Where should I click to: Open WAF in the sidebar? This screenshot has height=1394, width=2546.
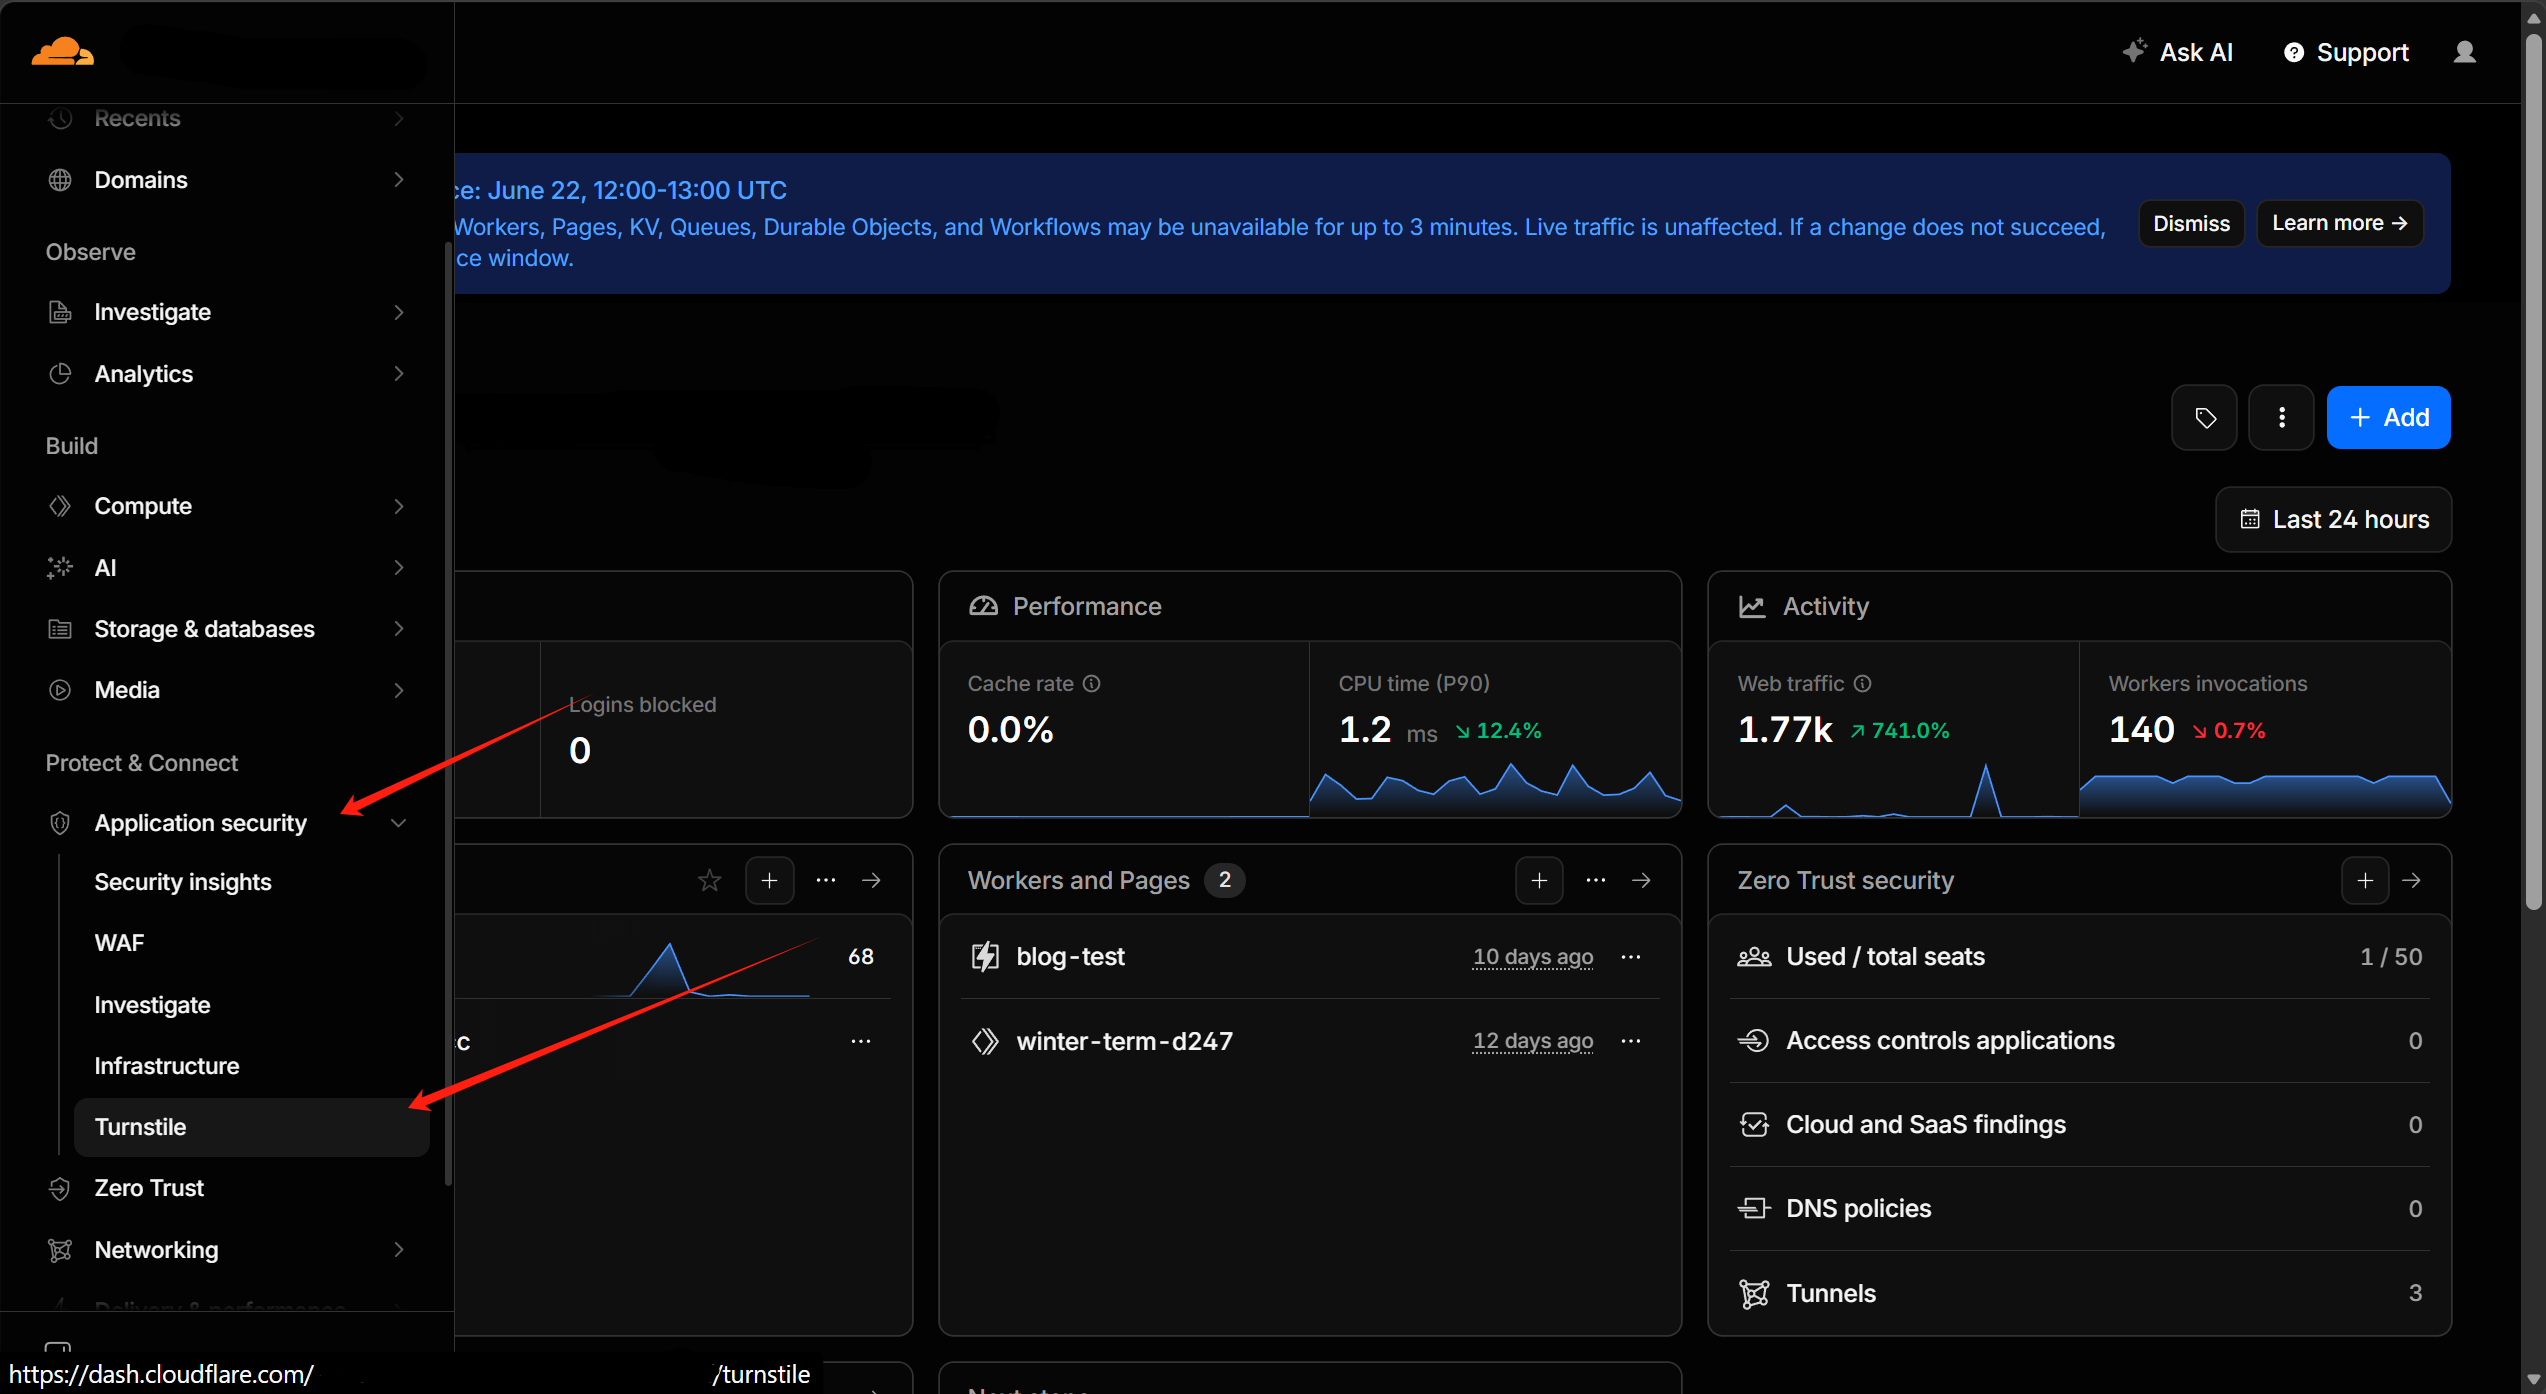point(119,943)
